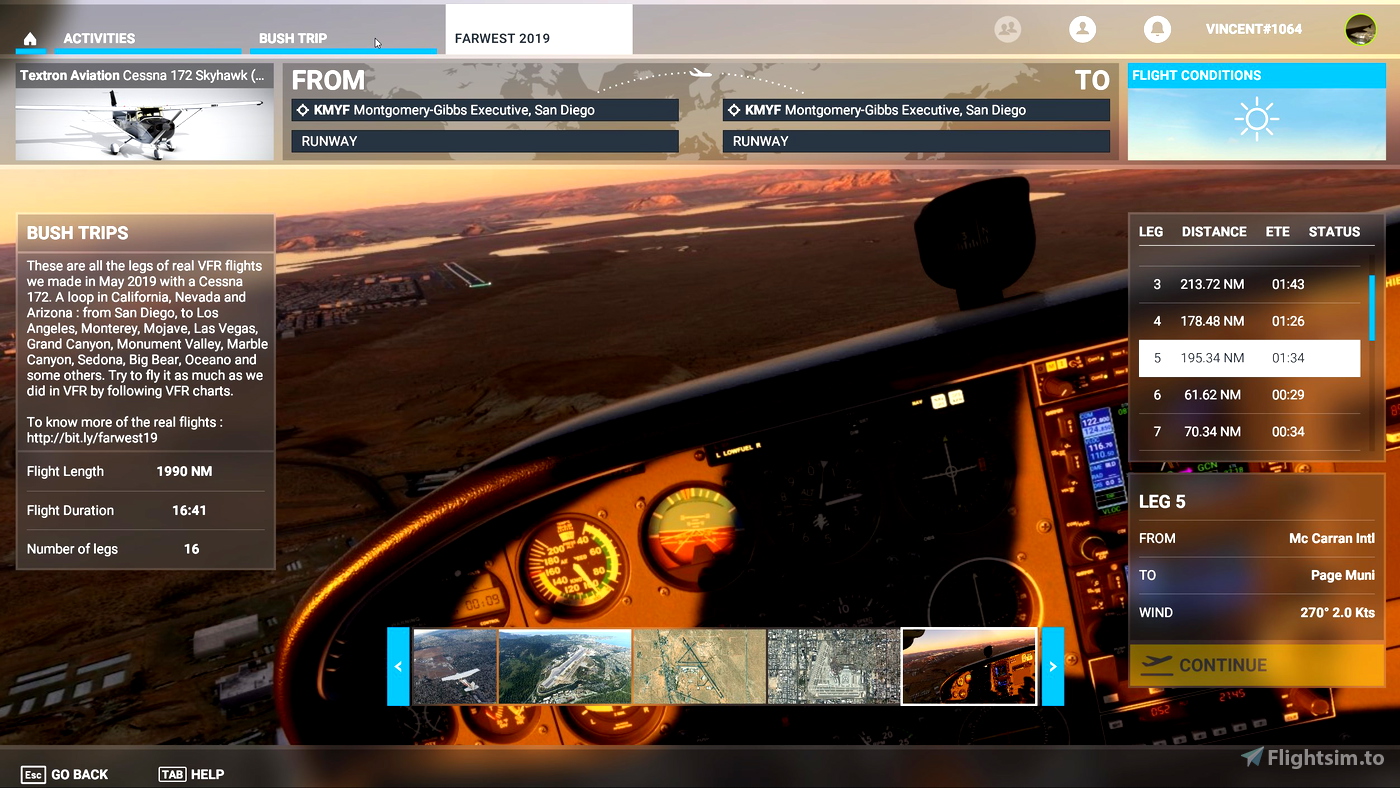This screenshot has width=1400, height=788.
Task: Select the thumbnail with white plane over city
Action: tap(454, 666)
